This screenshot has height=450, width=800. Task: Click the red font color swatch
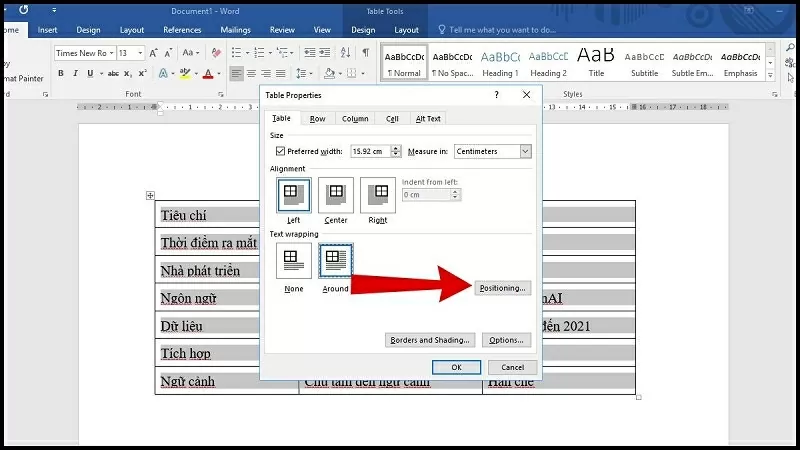[x=208, y=73]
